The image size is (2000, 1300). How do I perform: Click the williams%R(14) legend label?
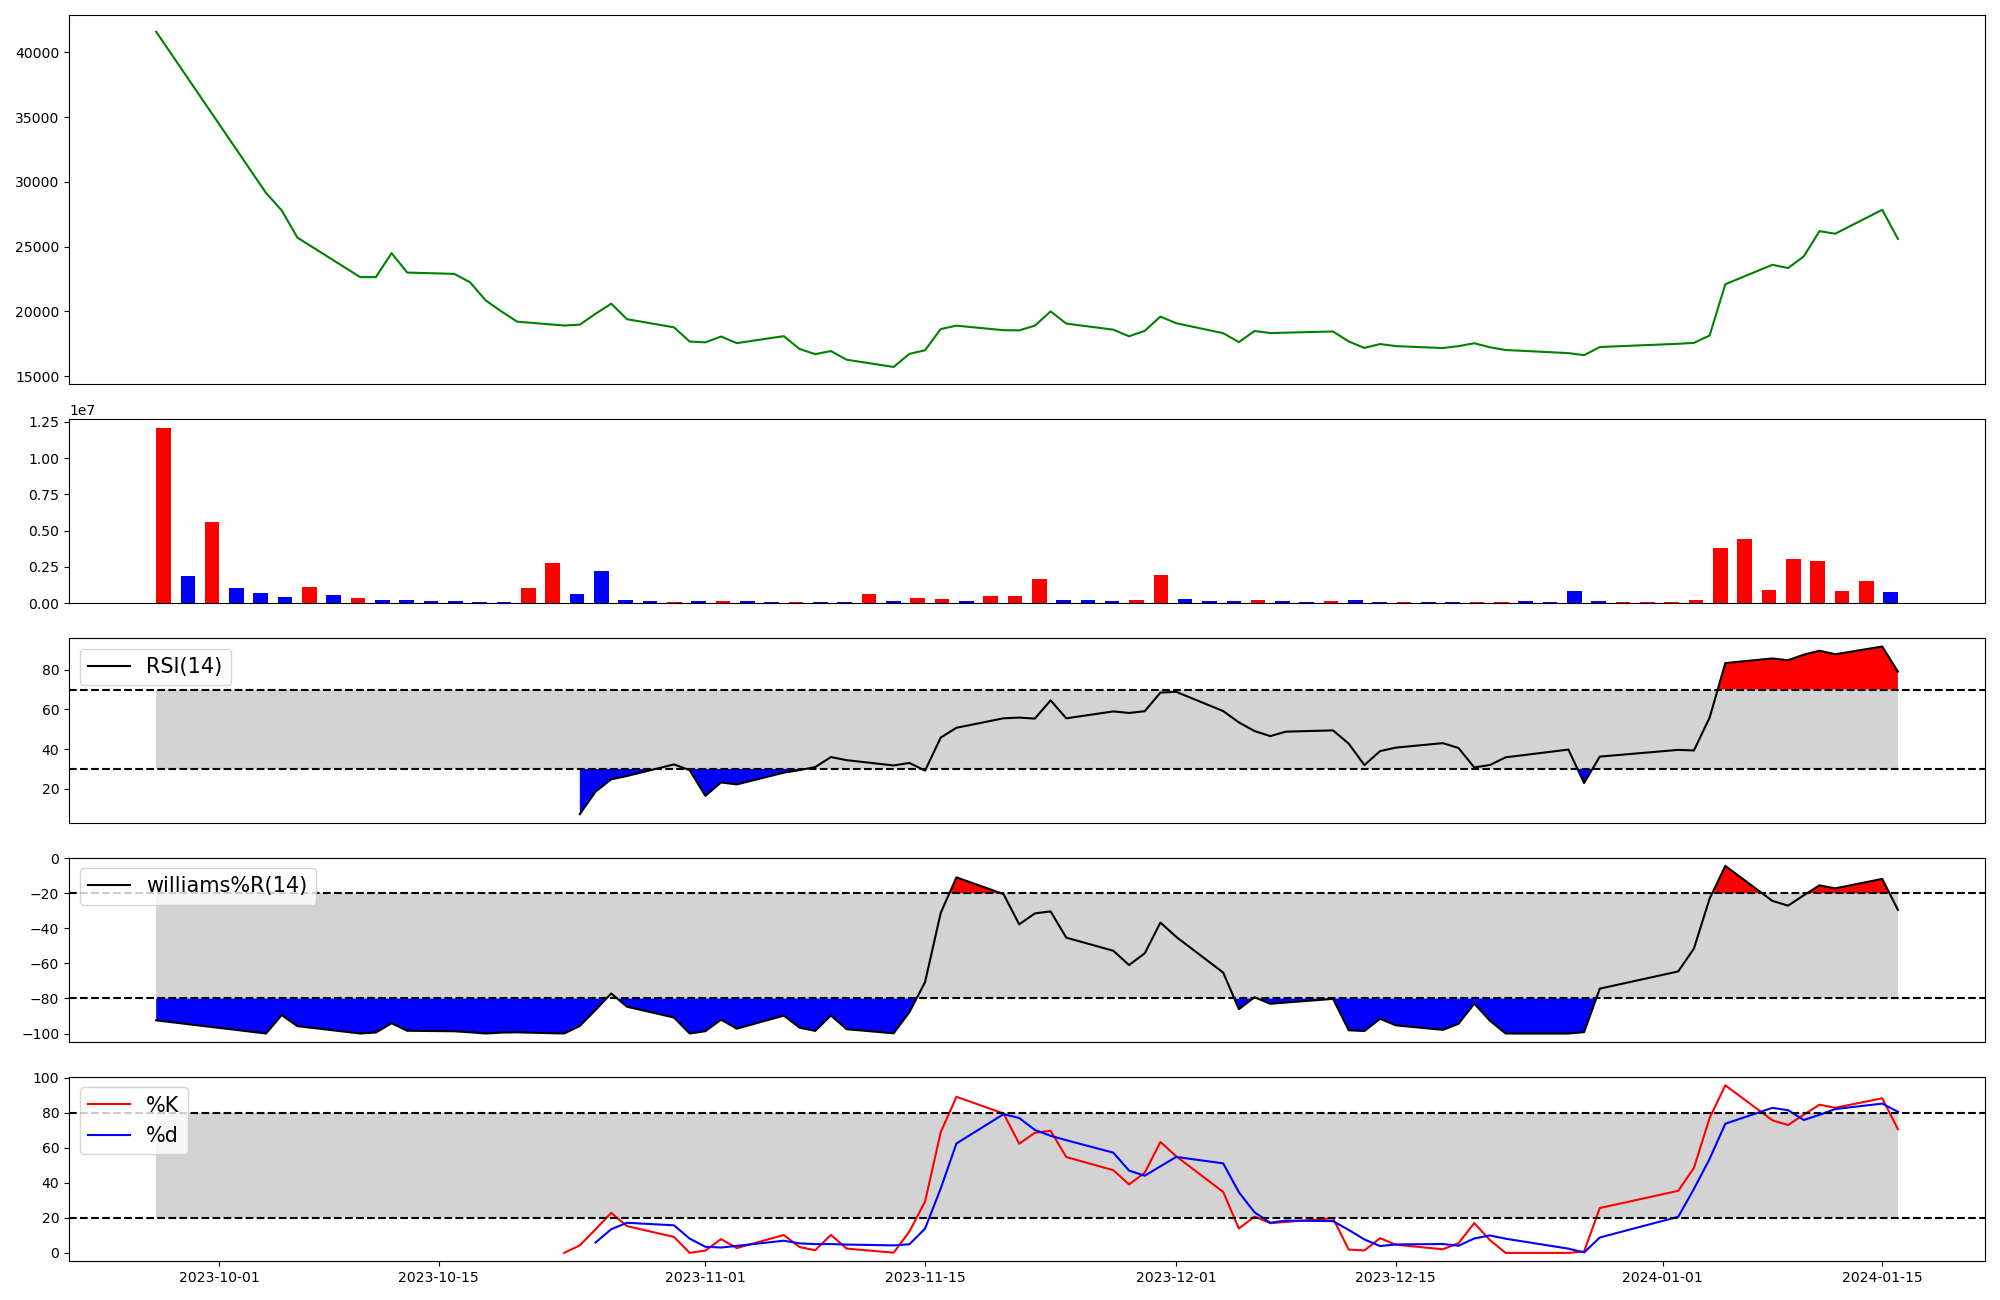click(x=226, y=885)
